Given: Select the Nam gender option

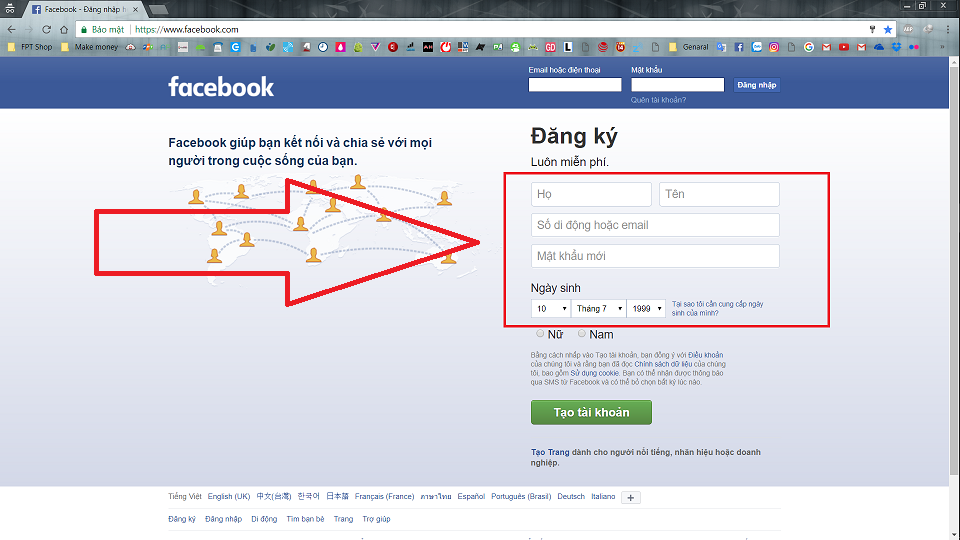Looking at the screenshot, I should click(582, 334).
